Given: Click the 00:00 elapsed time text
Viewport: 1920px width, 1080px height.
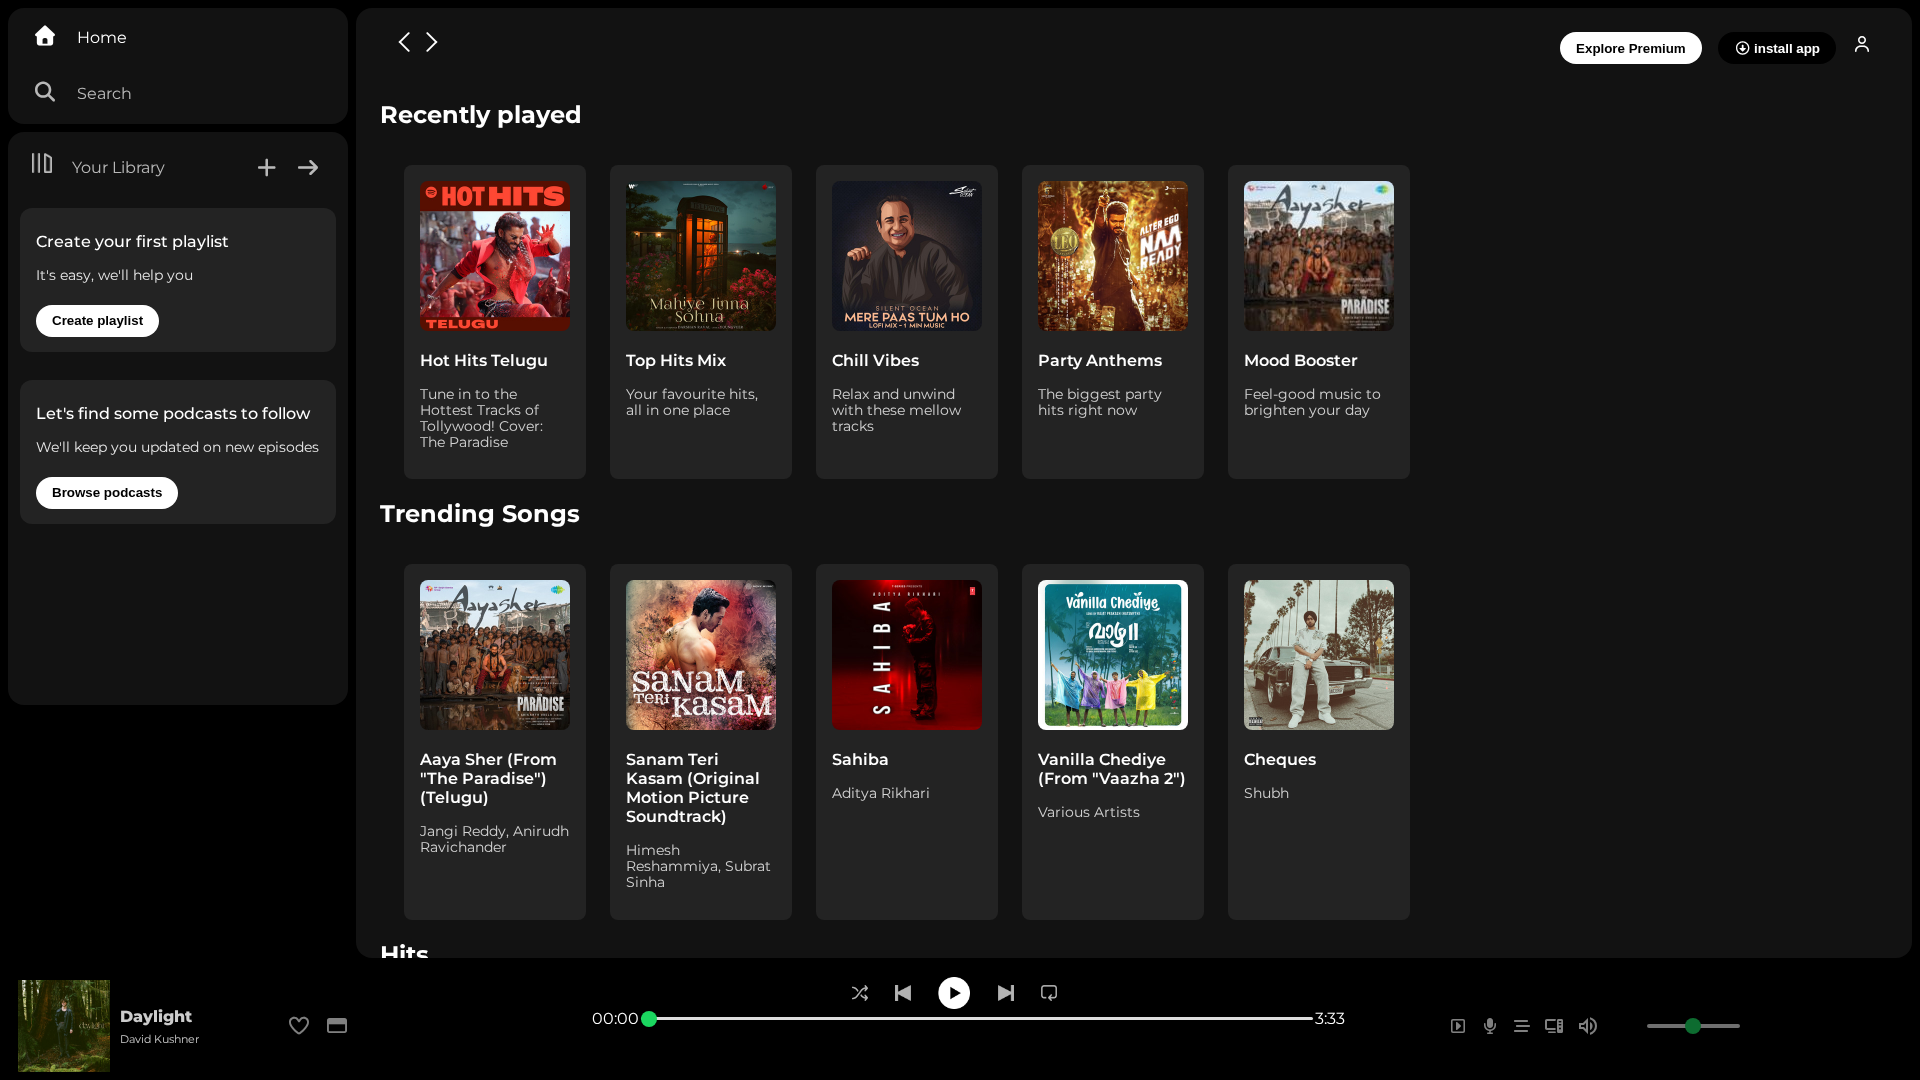Looking at the screenshot, I should [615, 1019].
